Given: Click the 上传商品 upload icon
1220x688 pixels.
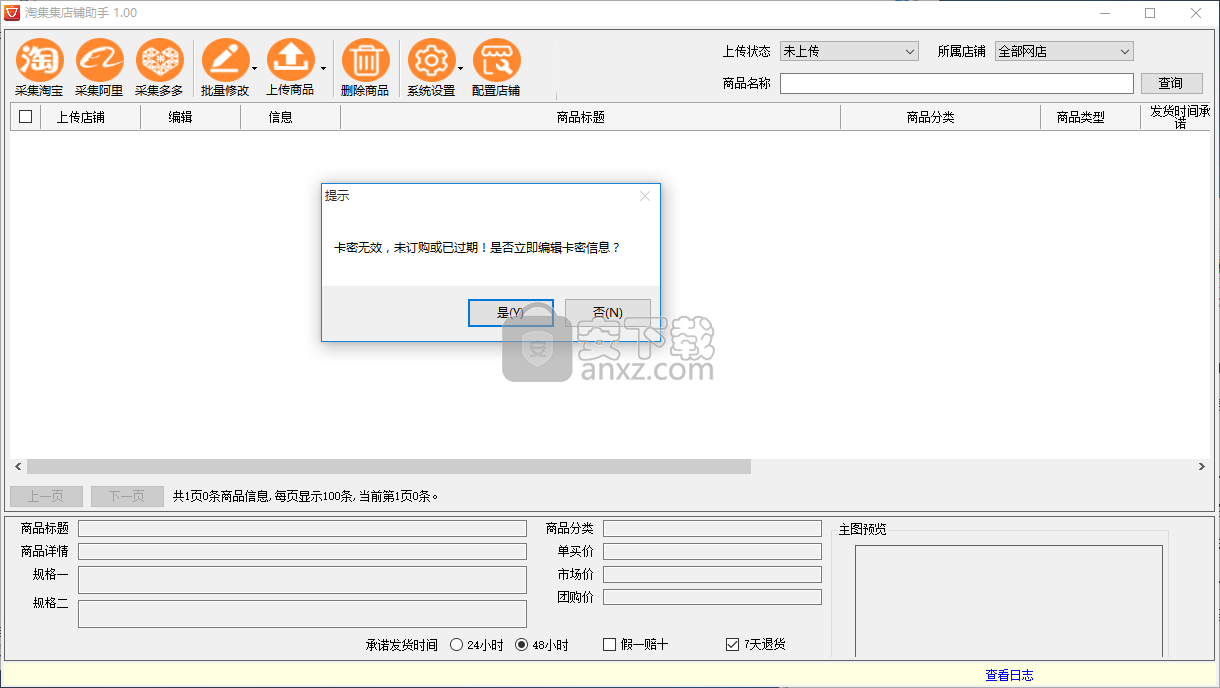Looking at the screenshot, I should coord(290,61).
